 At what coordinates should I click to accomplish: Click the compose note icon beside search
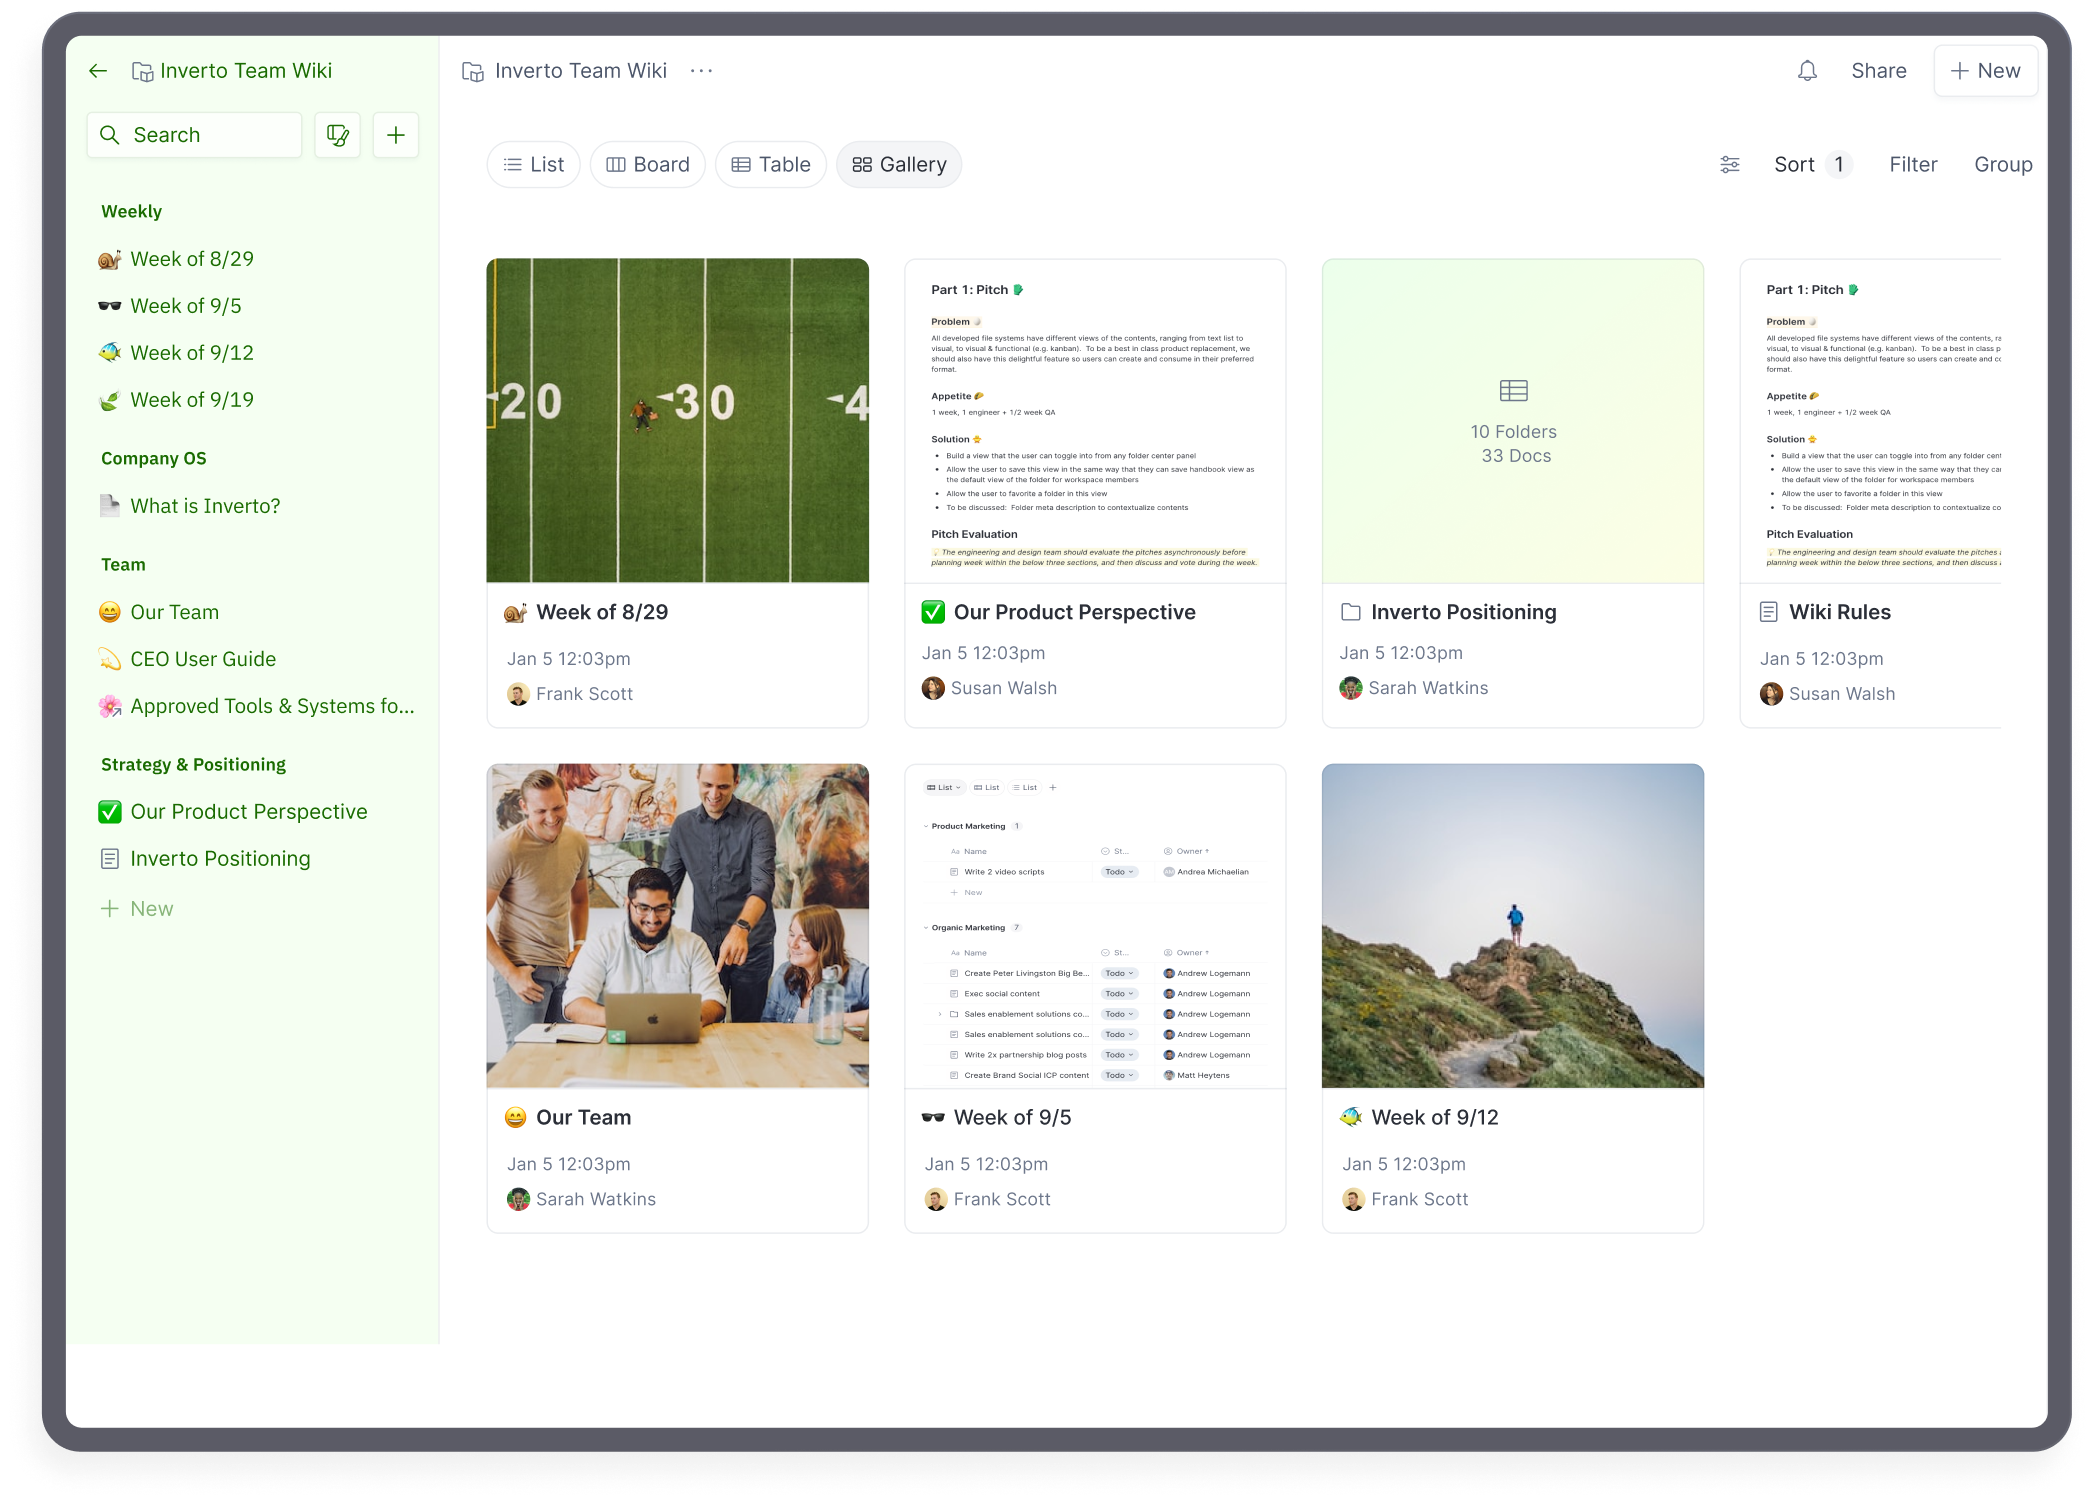tap(338, 135)
